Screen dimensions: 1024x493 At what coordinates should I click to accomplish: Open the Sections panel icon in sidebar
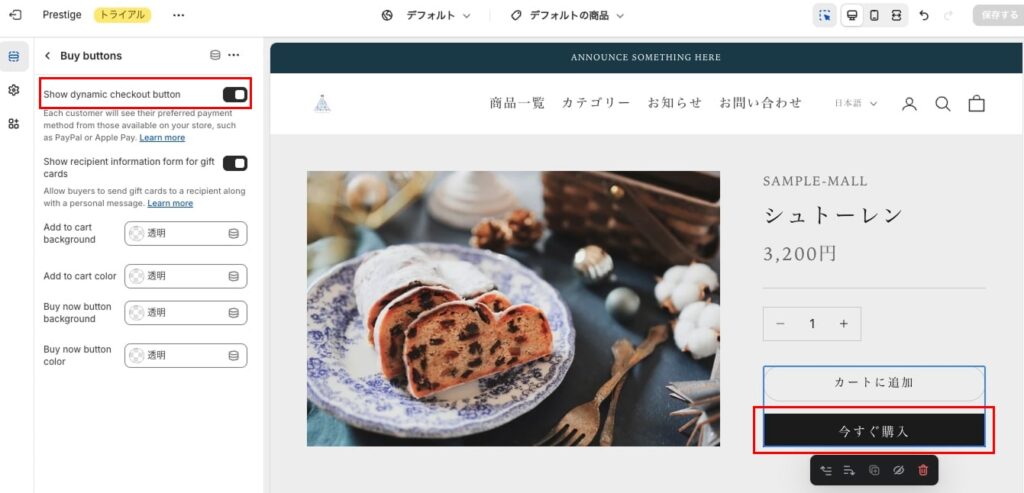14,57
